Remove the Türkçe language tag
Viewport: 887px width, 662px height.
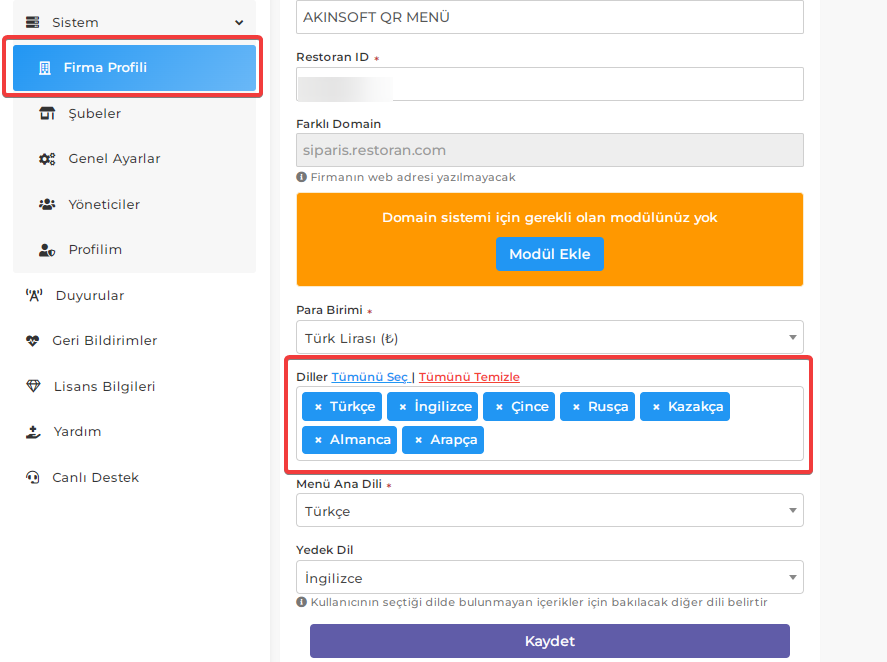coord(318,407)
